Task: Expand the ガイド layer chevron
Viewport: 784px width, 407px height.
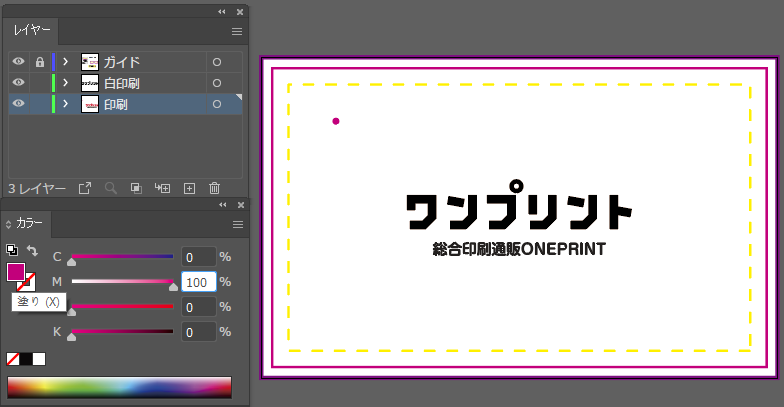Action: (x=66, y=62)
